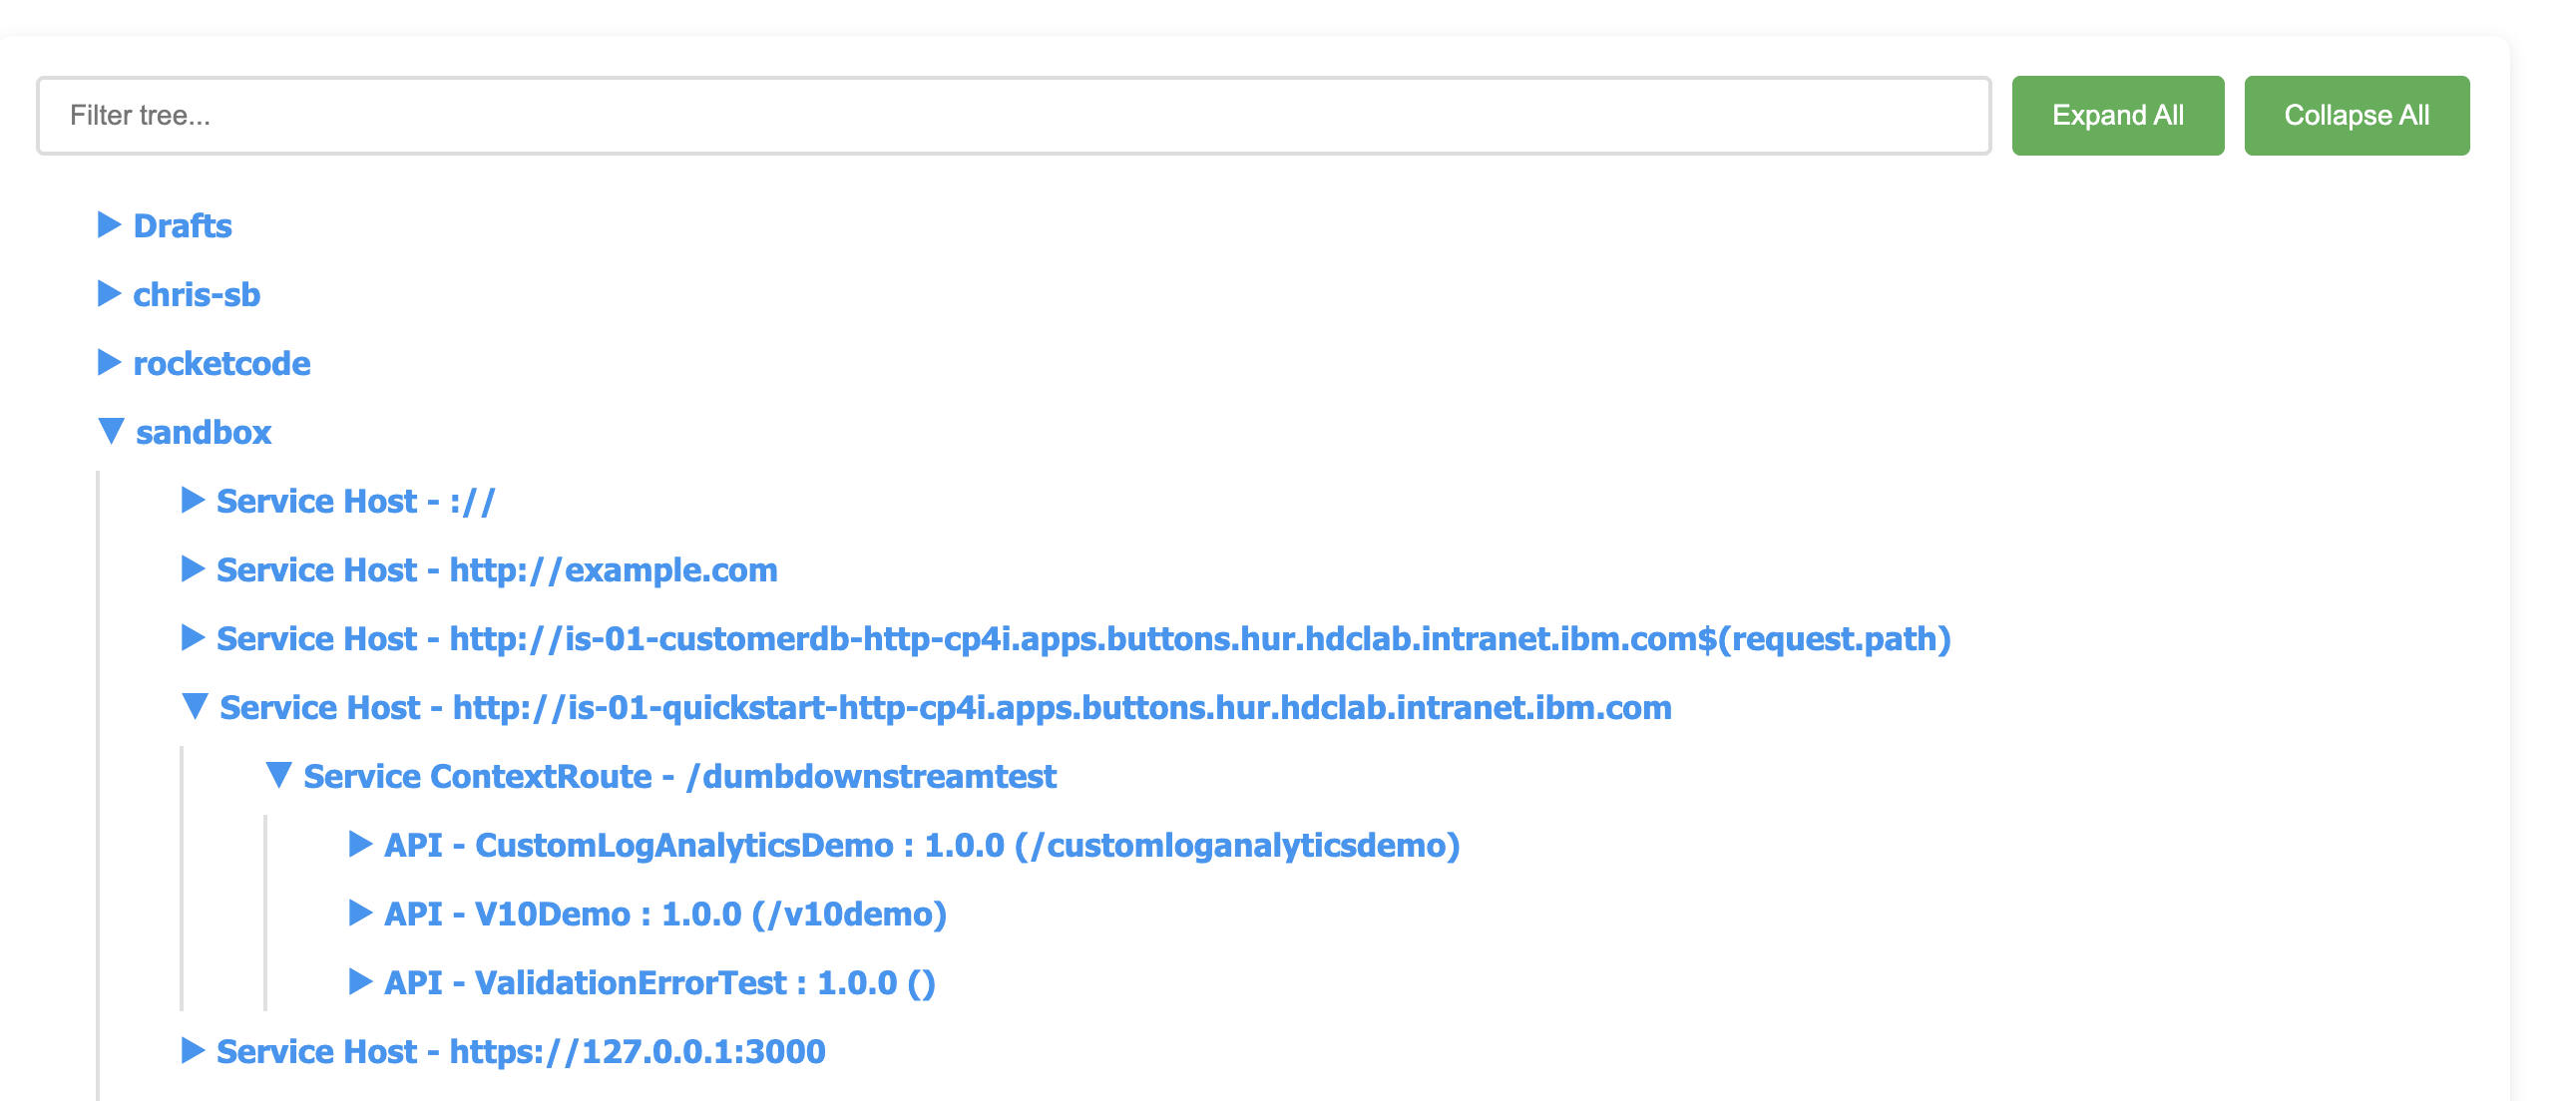Focus the Filter tree input field

pyautogui.click(x=1012, y=115)
